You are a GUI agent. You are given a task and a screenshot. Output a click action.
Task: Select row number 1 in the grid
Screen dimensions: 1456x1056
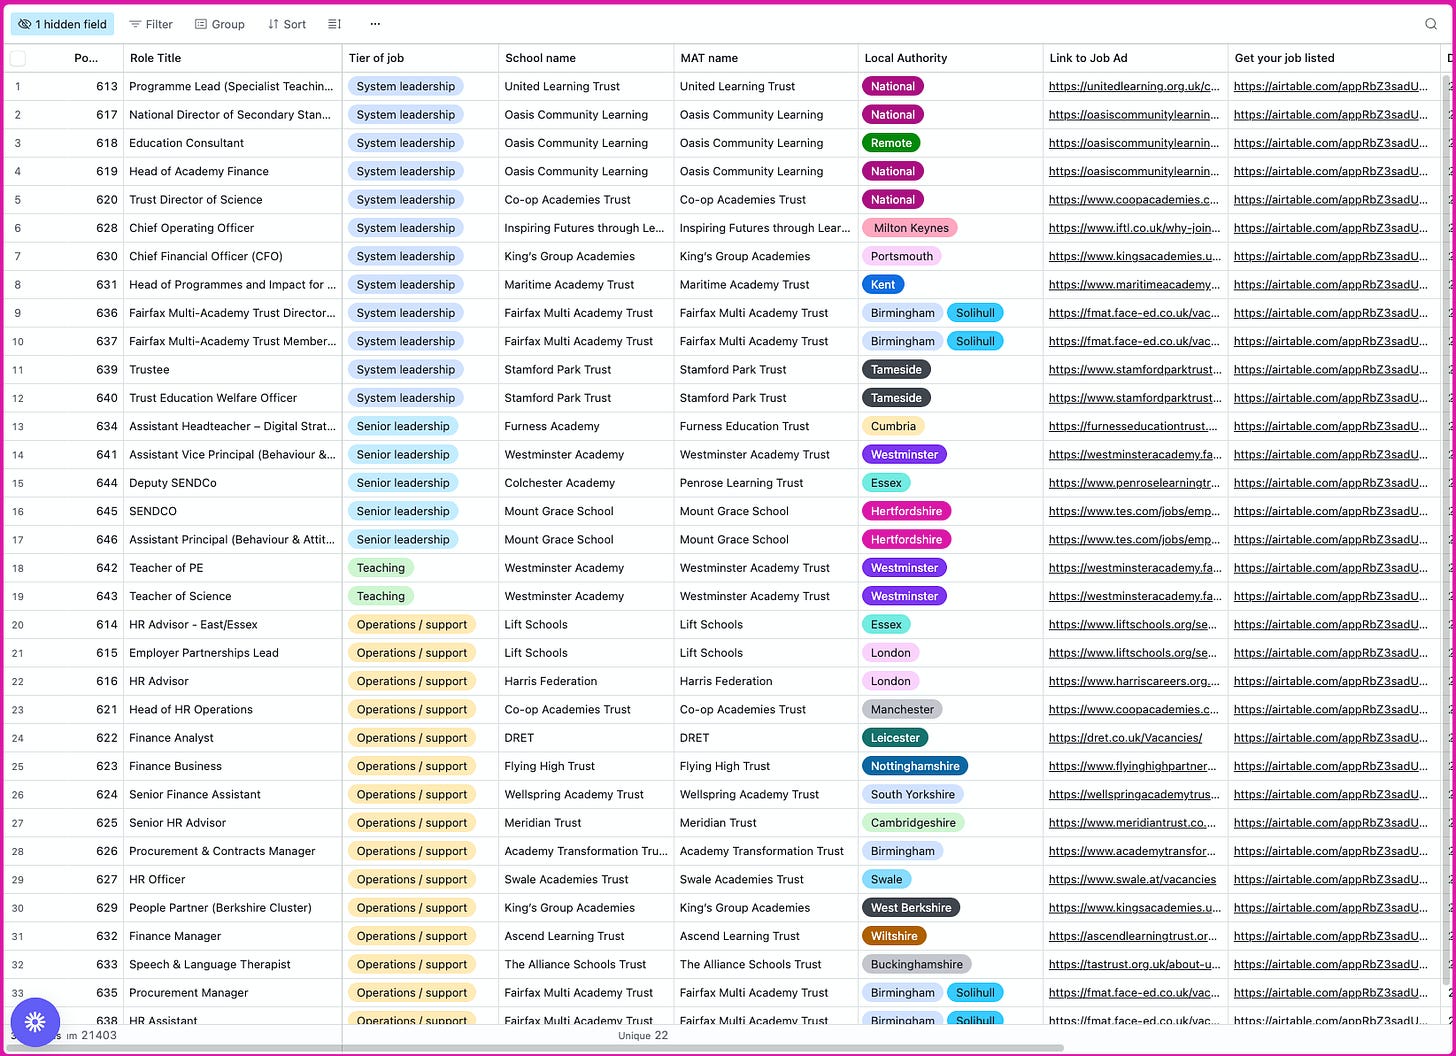pyautogui.click(x=18, y=87)
